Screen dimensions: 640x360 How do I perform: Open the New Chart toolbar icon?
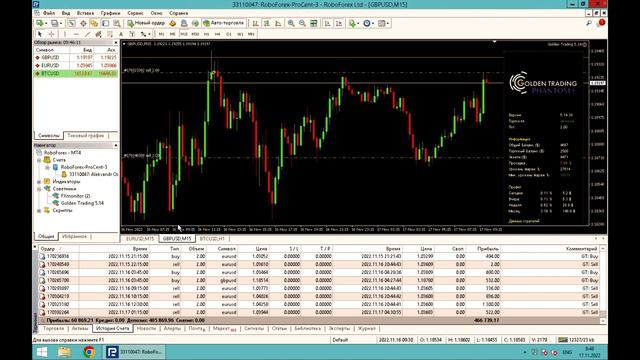coord(40,23)
